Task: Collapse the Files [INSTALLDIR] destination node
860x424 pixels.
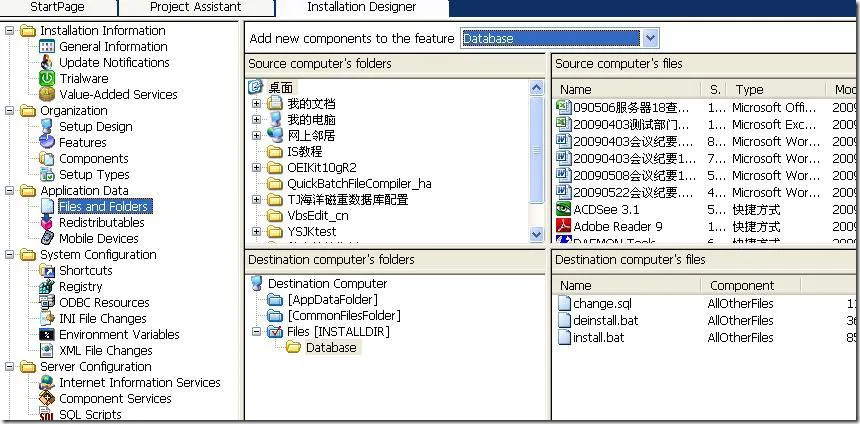Action: coord(257,331)
